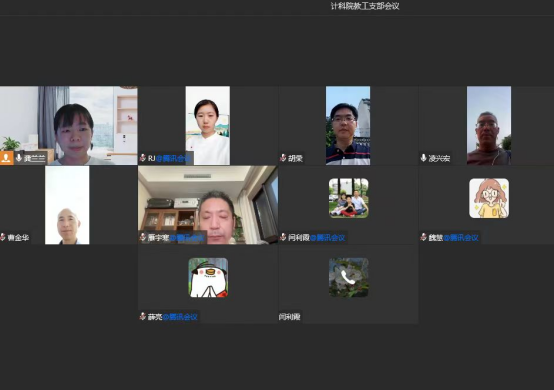The image size is (554, 390).
Task: Select the cartoon girl avatar of 魏慧
Action: [x=489, y=198]
